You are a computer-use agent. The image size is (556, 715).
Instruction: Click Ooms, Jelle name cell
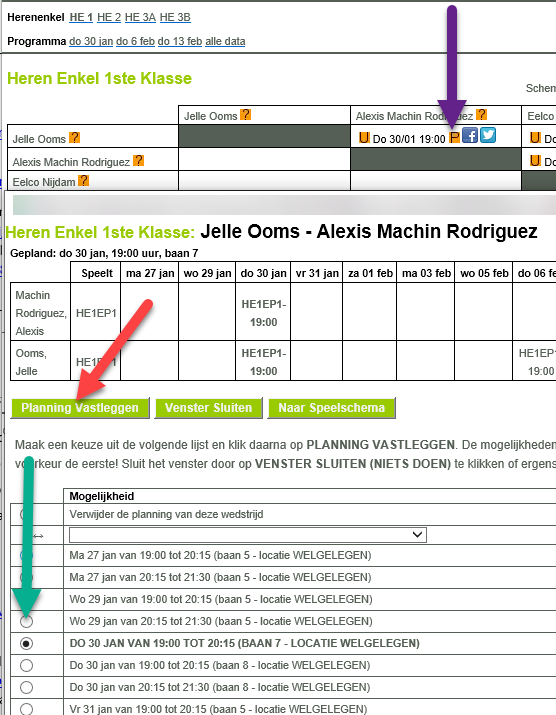(x=41, y=362)
